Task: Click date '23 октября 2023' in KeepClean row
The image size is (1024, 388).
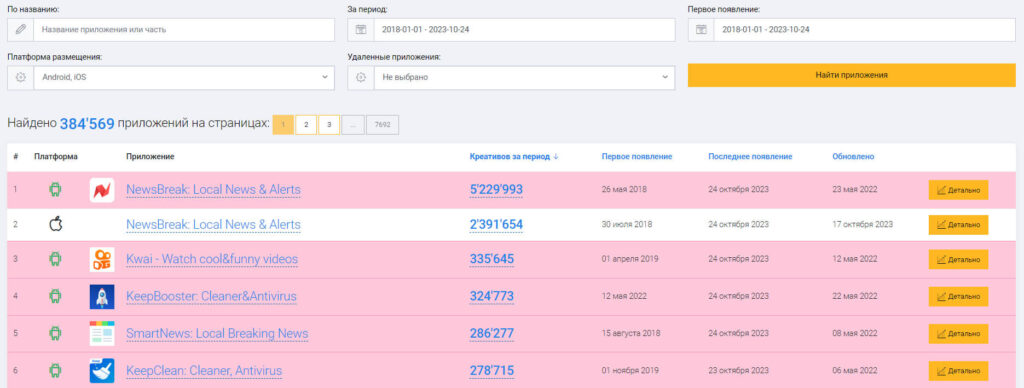Action: pos(739,370)
